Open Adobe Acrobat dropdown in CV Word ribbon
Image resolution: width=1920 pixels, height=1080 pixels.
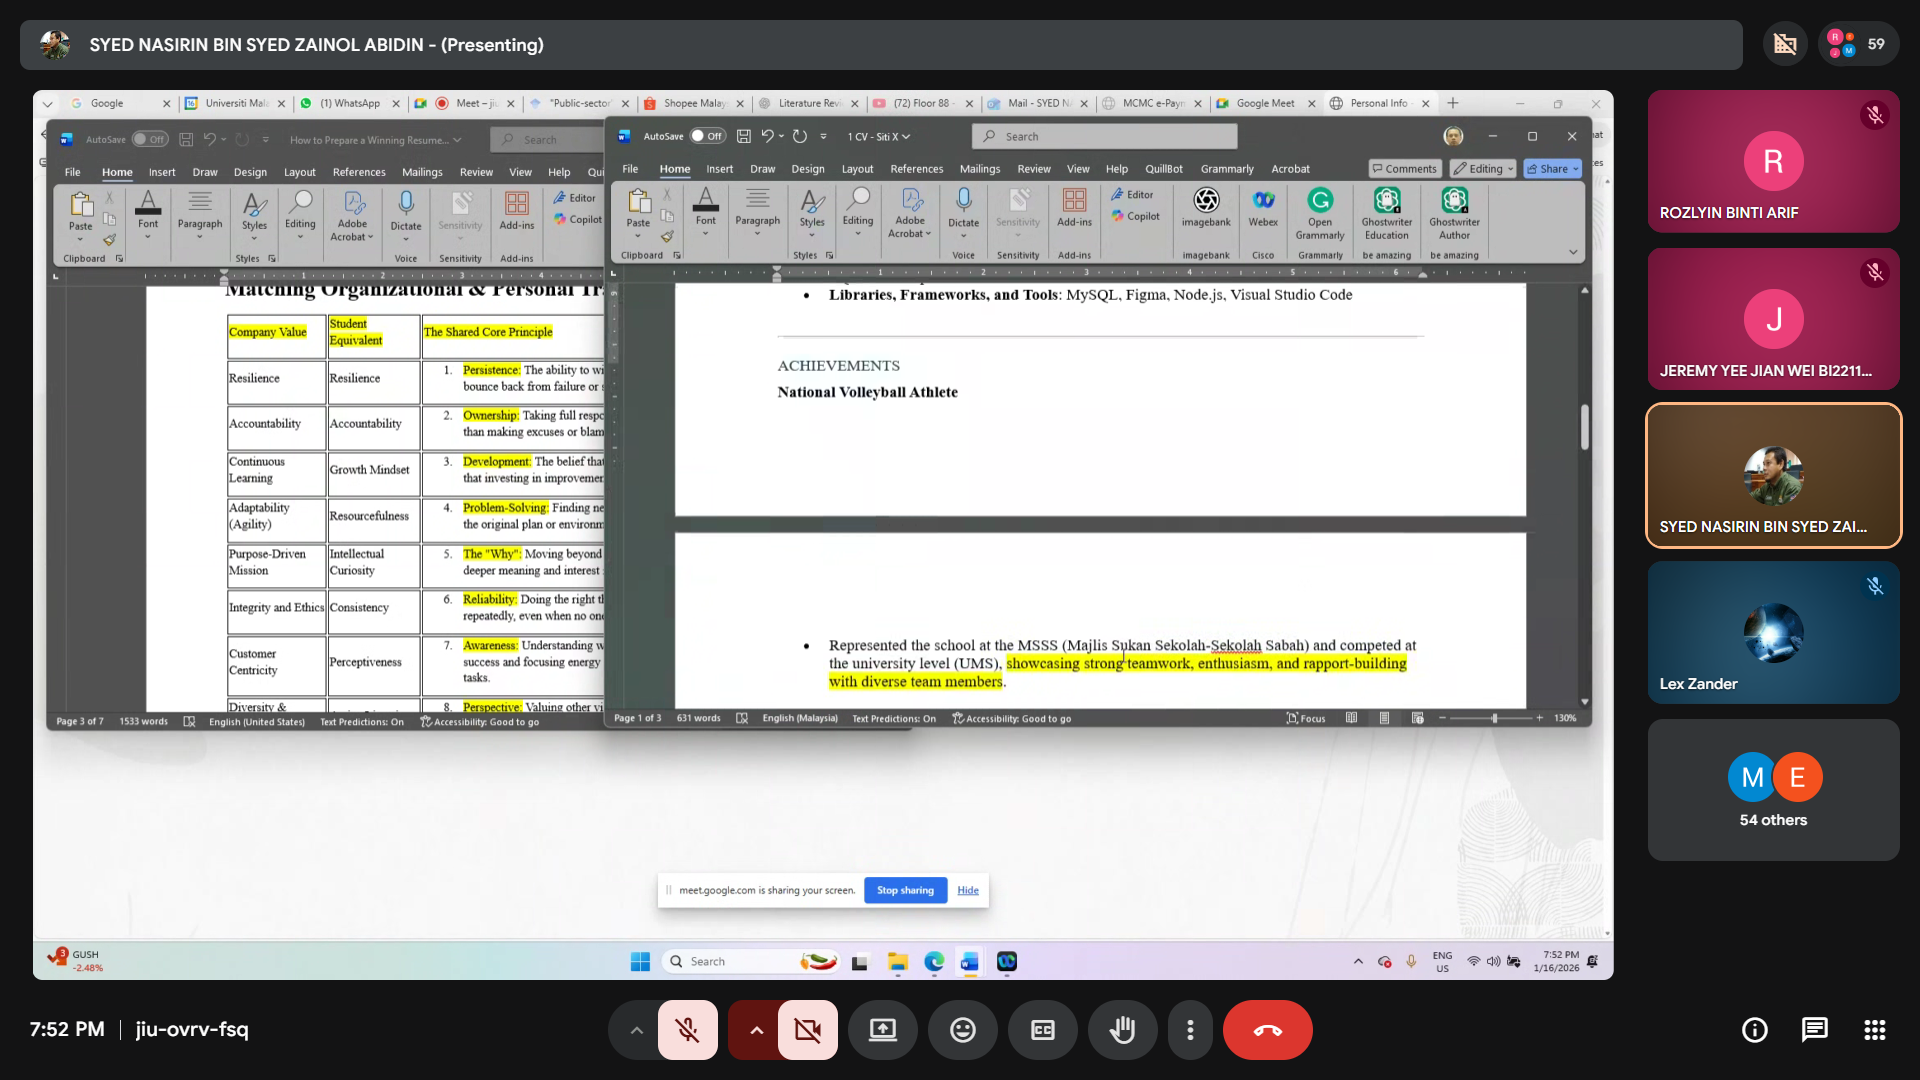point(909,213)
